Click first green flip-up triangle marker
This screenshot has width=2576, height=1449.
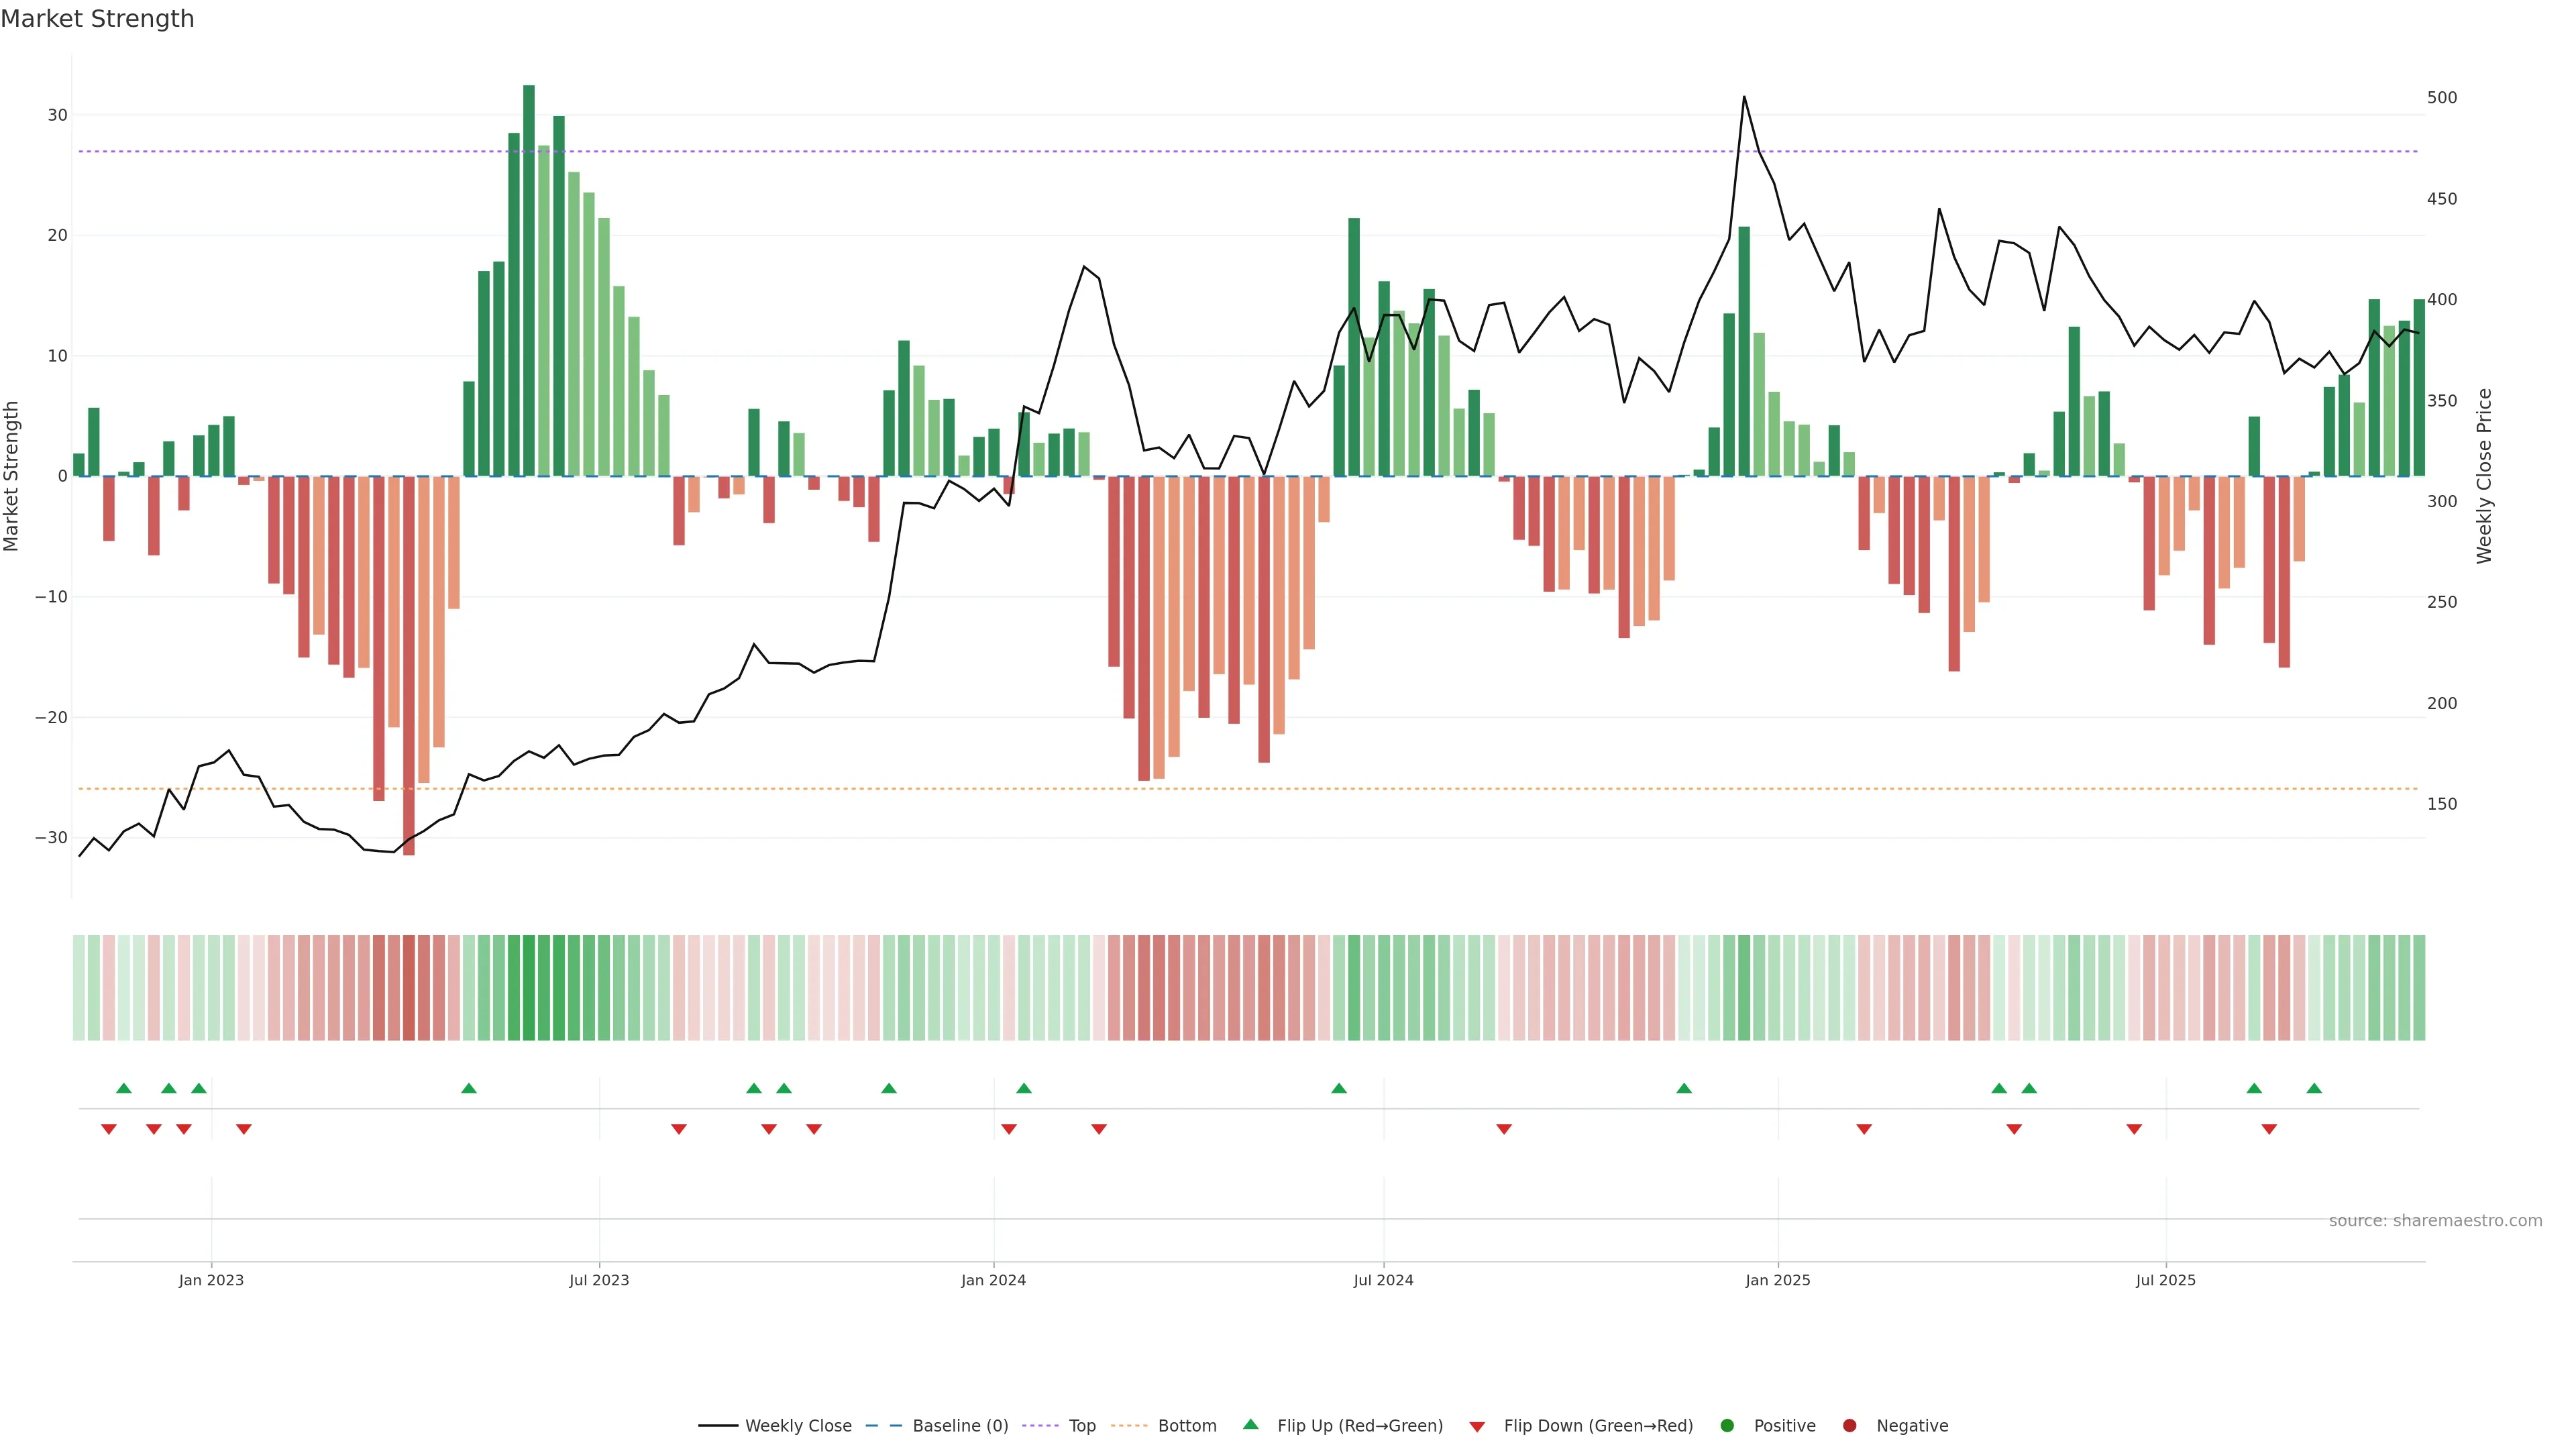coord(124,1088)
